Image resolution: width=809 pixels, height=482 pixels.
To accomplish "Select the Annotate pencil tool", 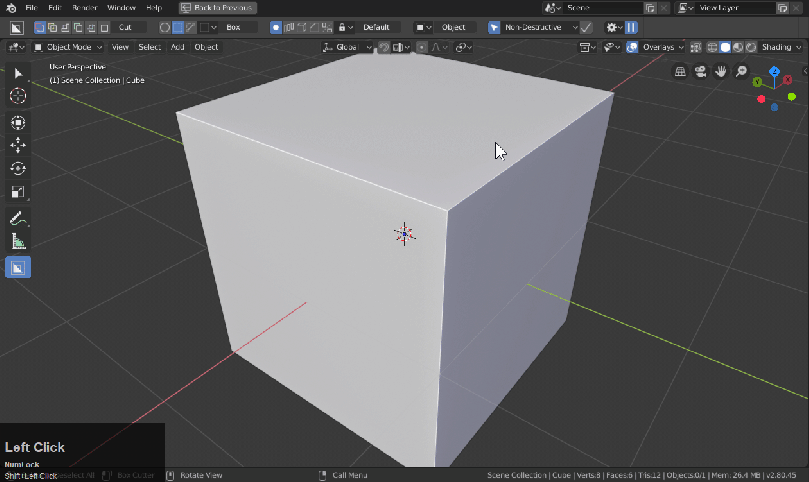I will tap(18, 218).
